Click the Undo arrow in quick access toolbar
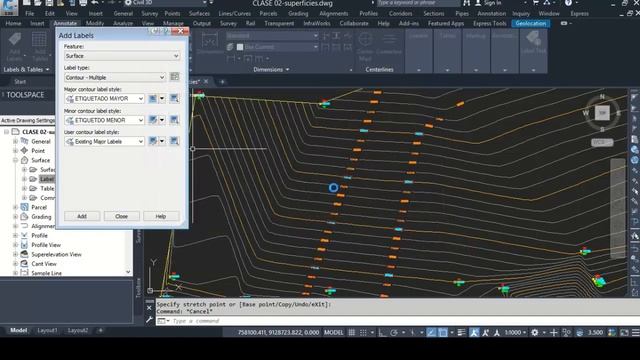This screenshot has height=360, width=640. tap(94, 3)
